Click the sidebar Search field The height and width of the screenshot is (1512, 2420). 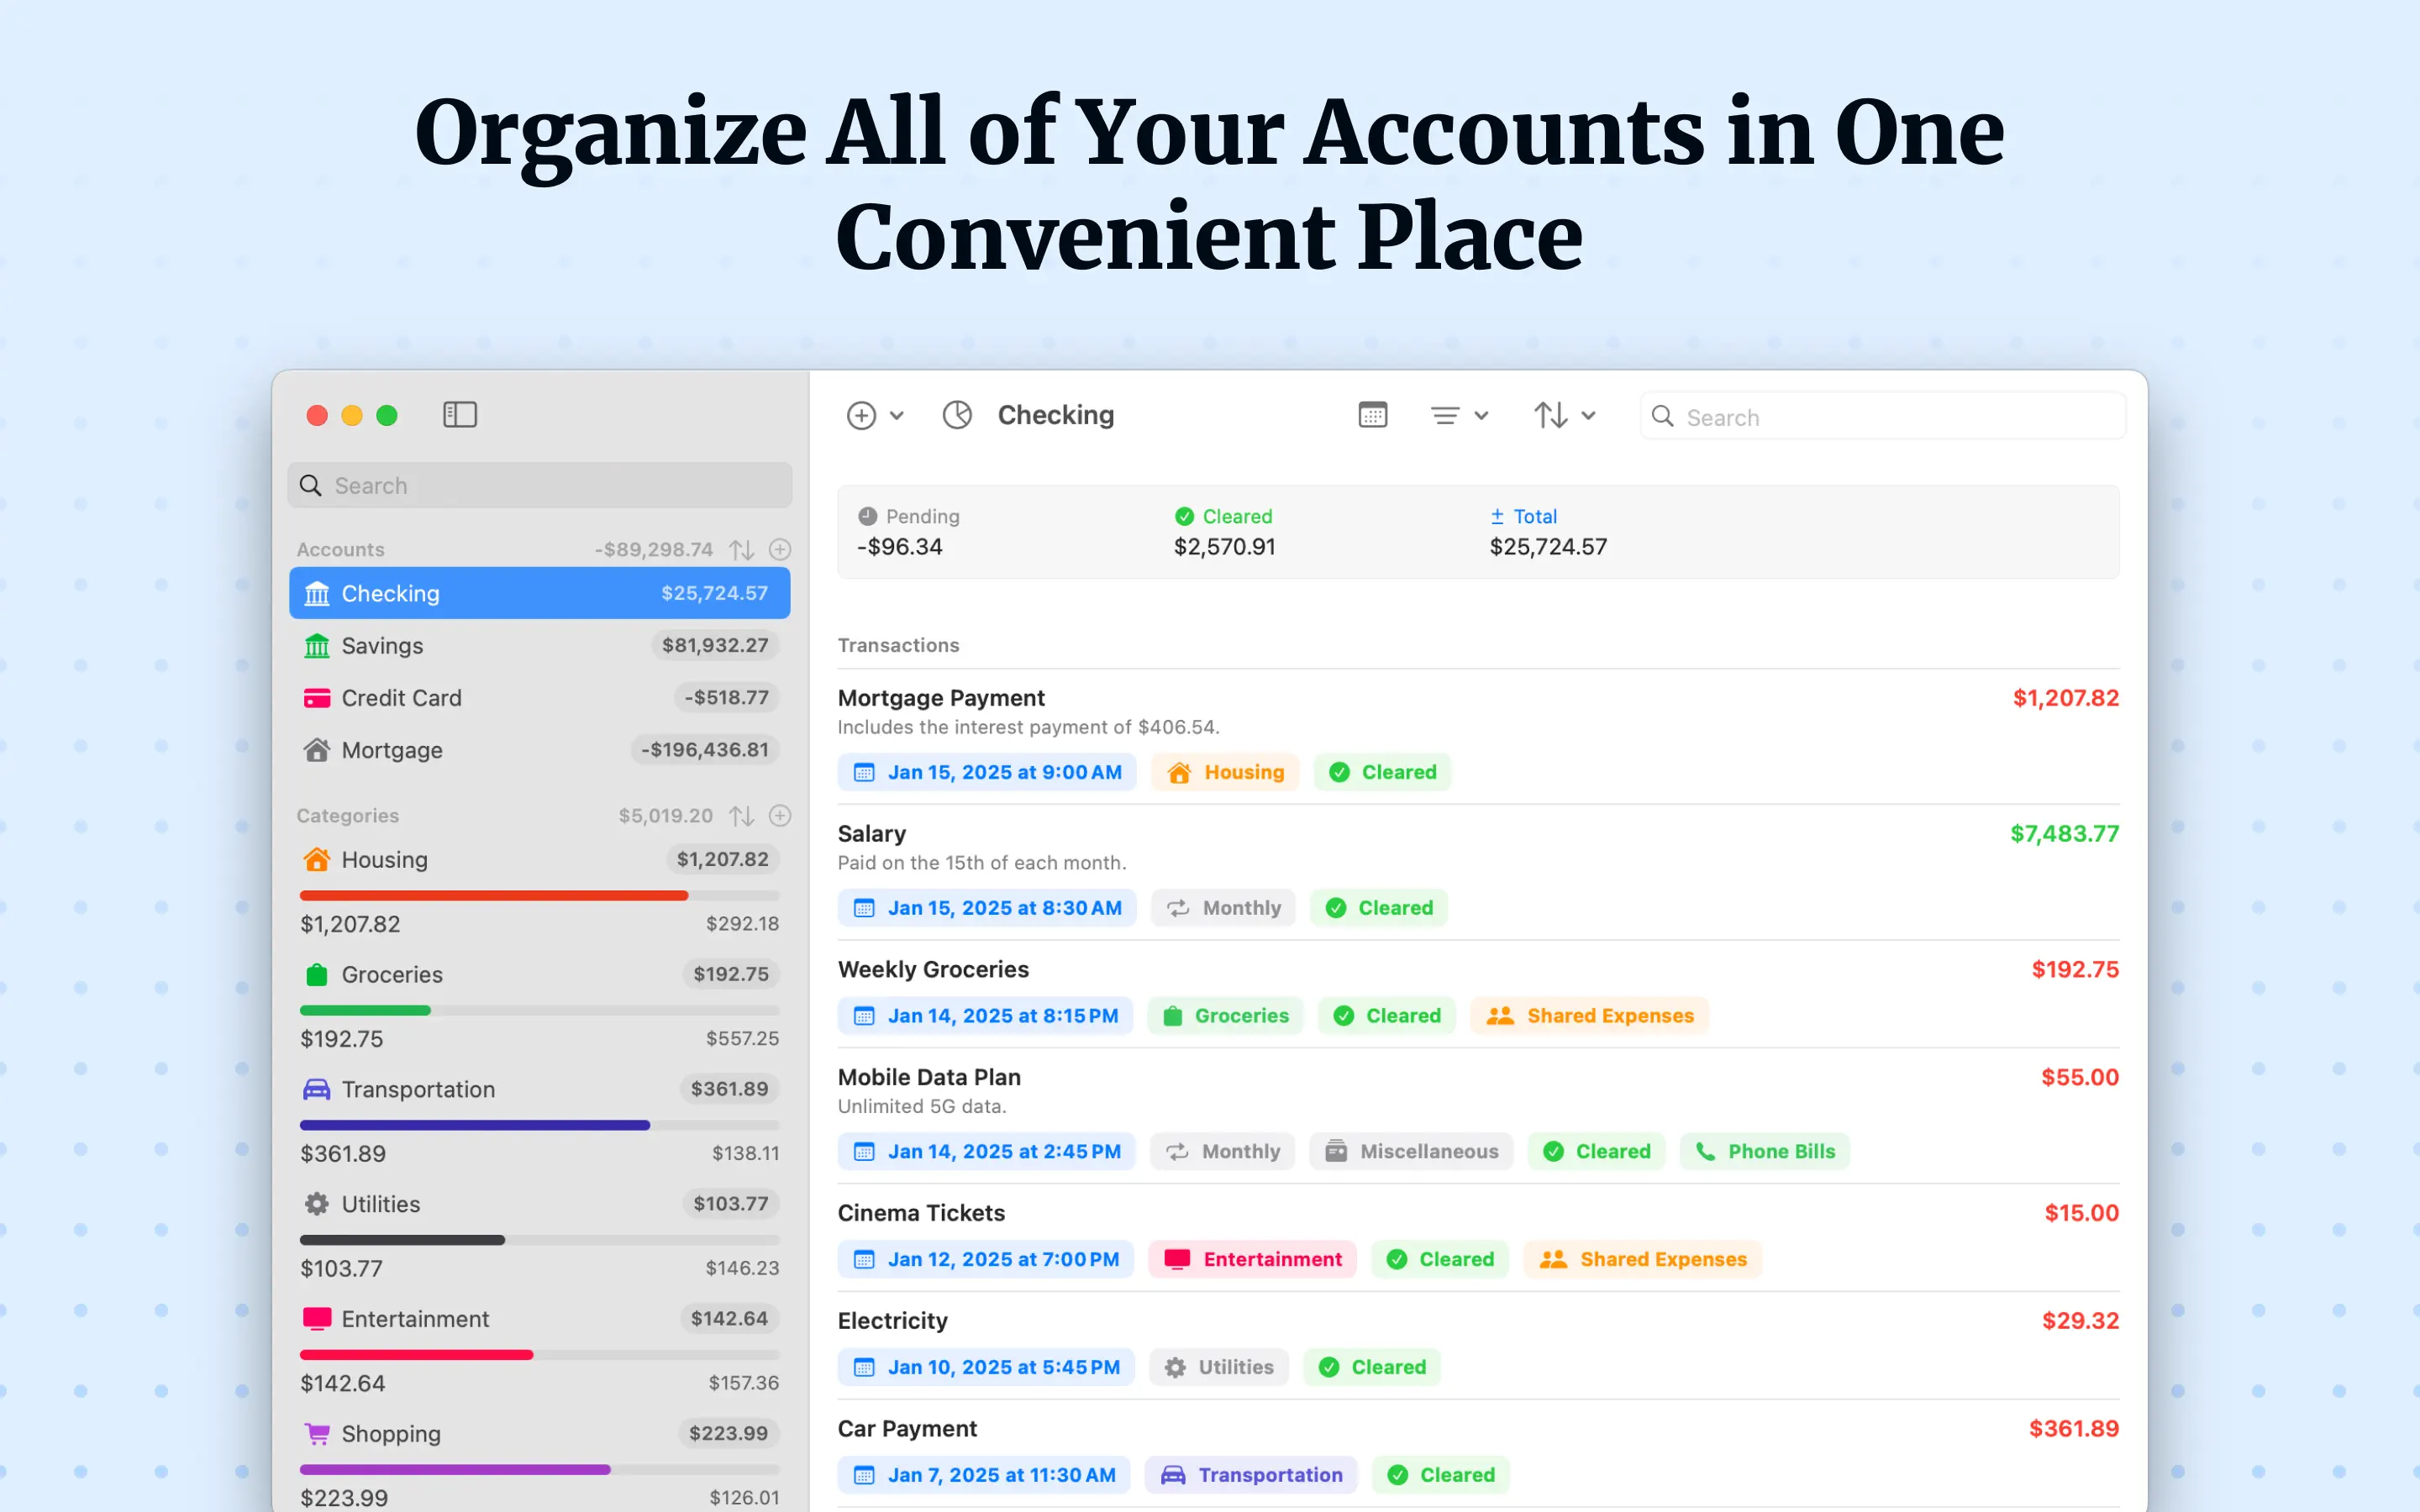pos(539,485)
